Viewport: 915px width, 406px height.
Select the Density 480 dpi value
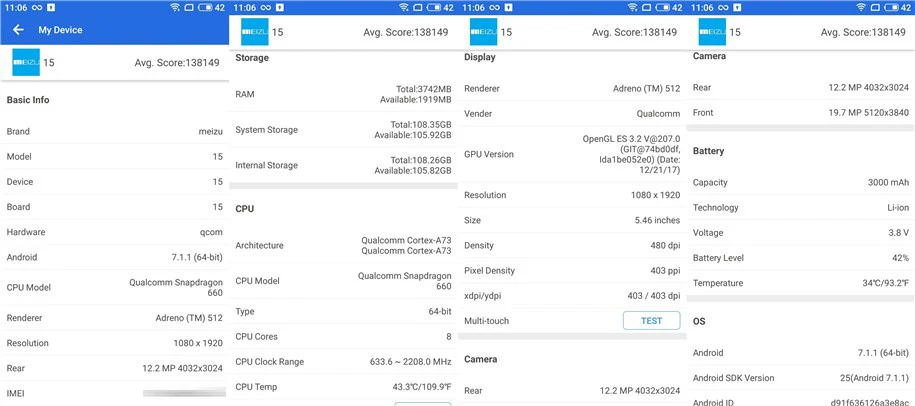point(665,246)
